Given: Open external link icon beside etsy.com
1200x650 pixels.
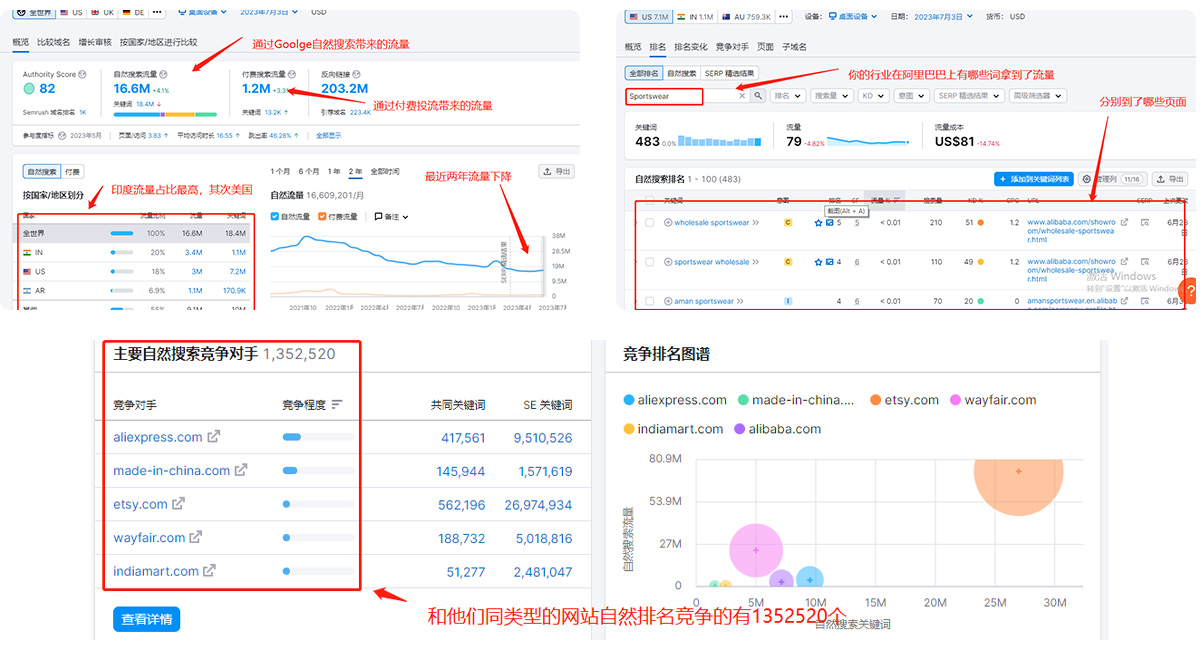Looking at the screenshot, I should pyautogui.click(x=178, y=504).
